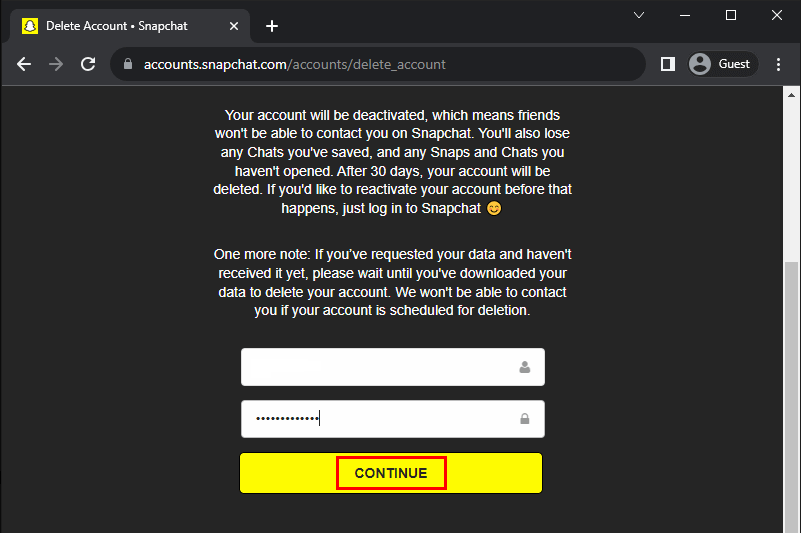Reload the page with the refresh icon

click(88, 64)
